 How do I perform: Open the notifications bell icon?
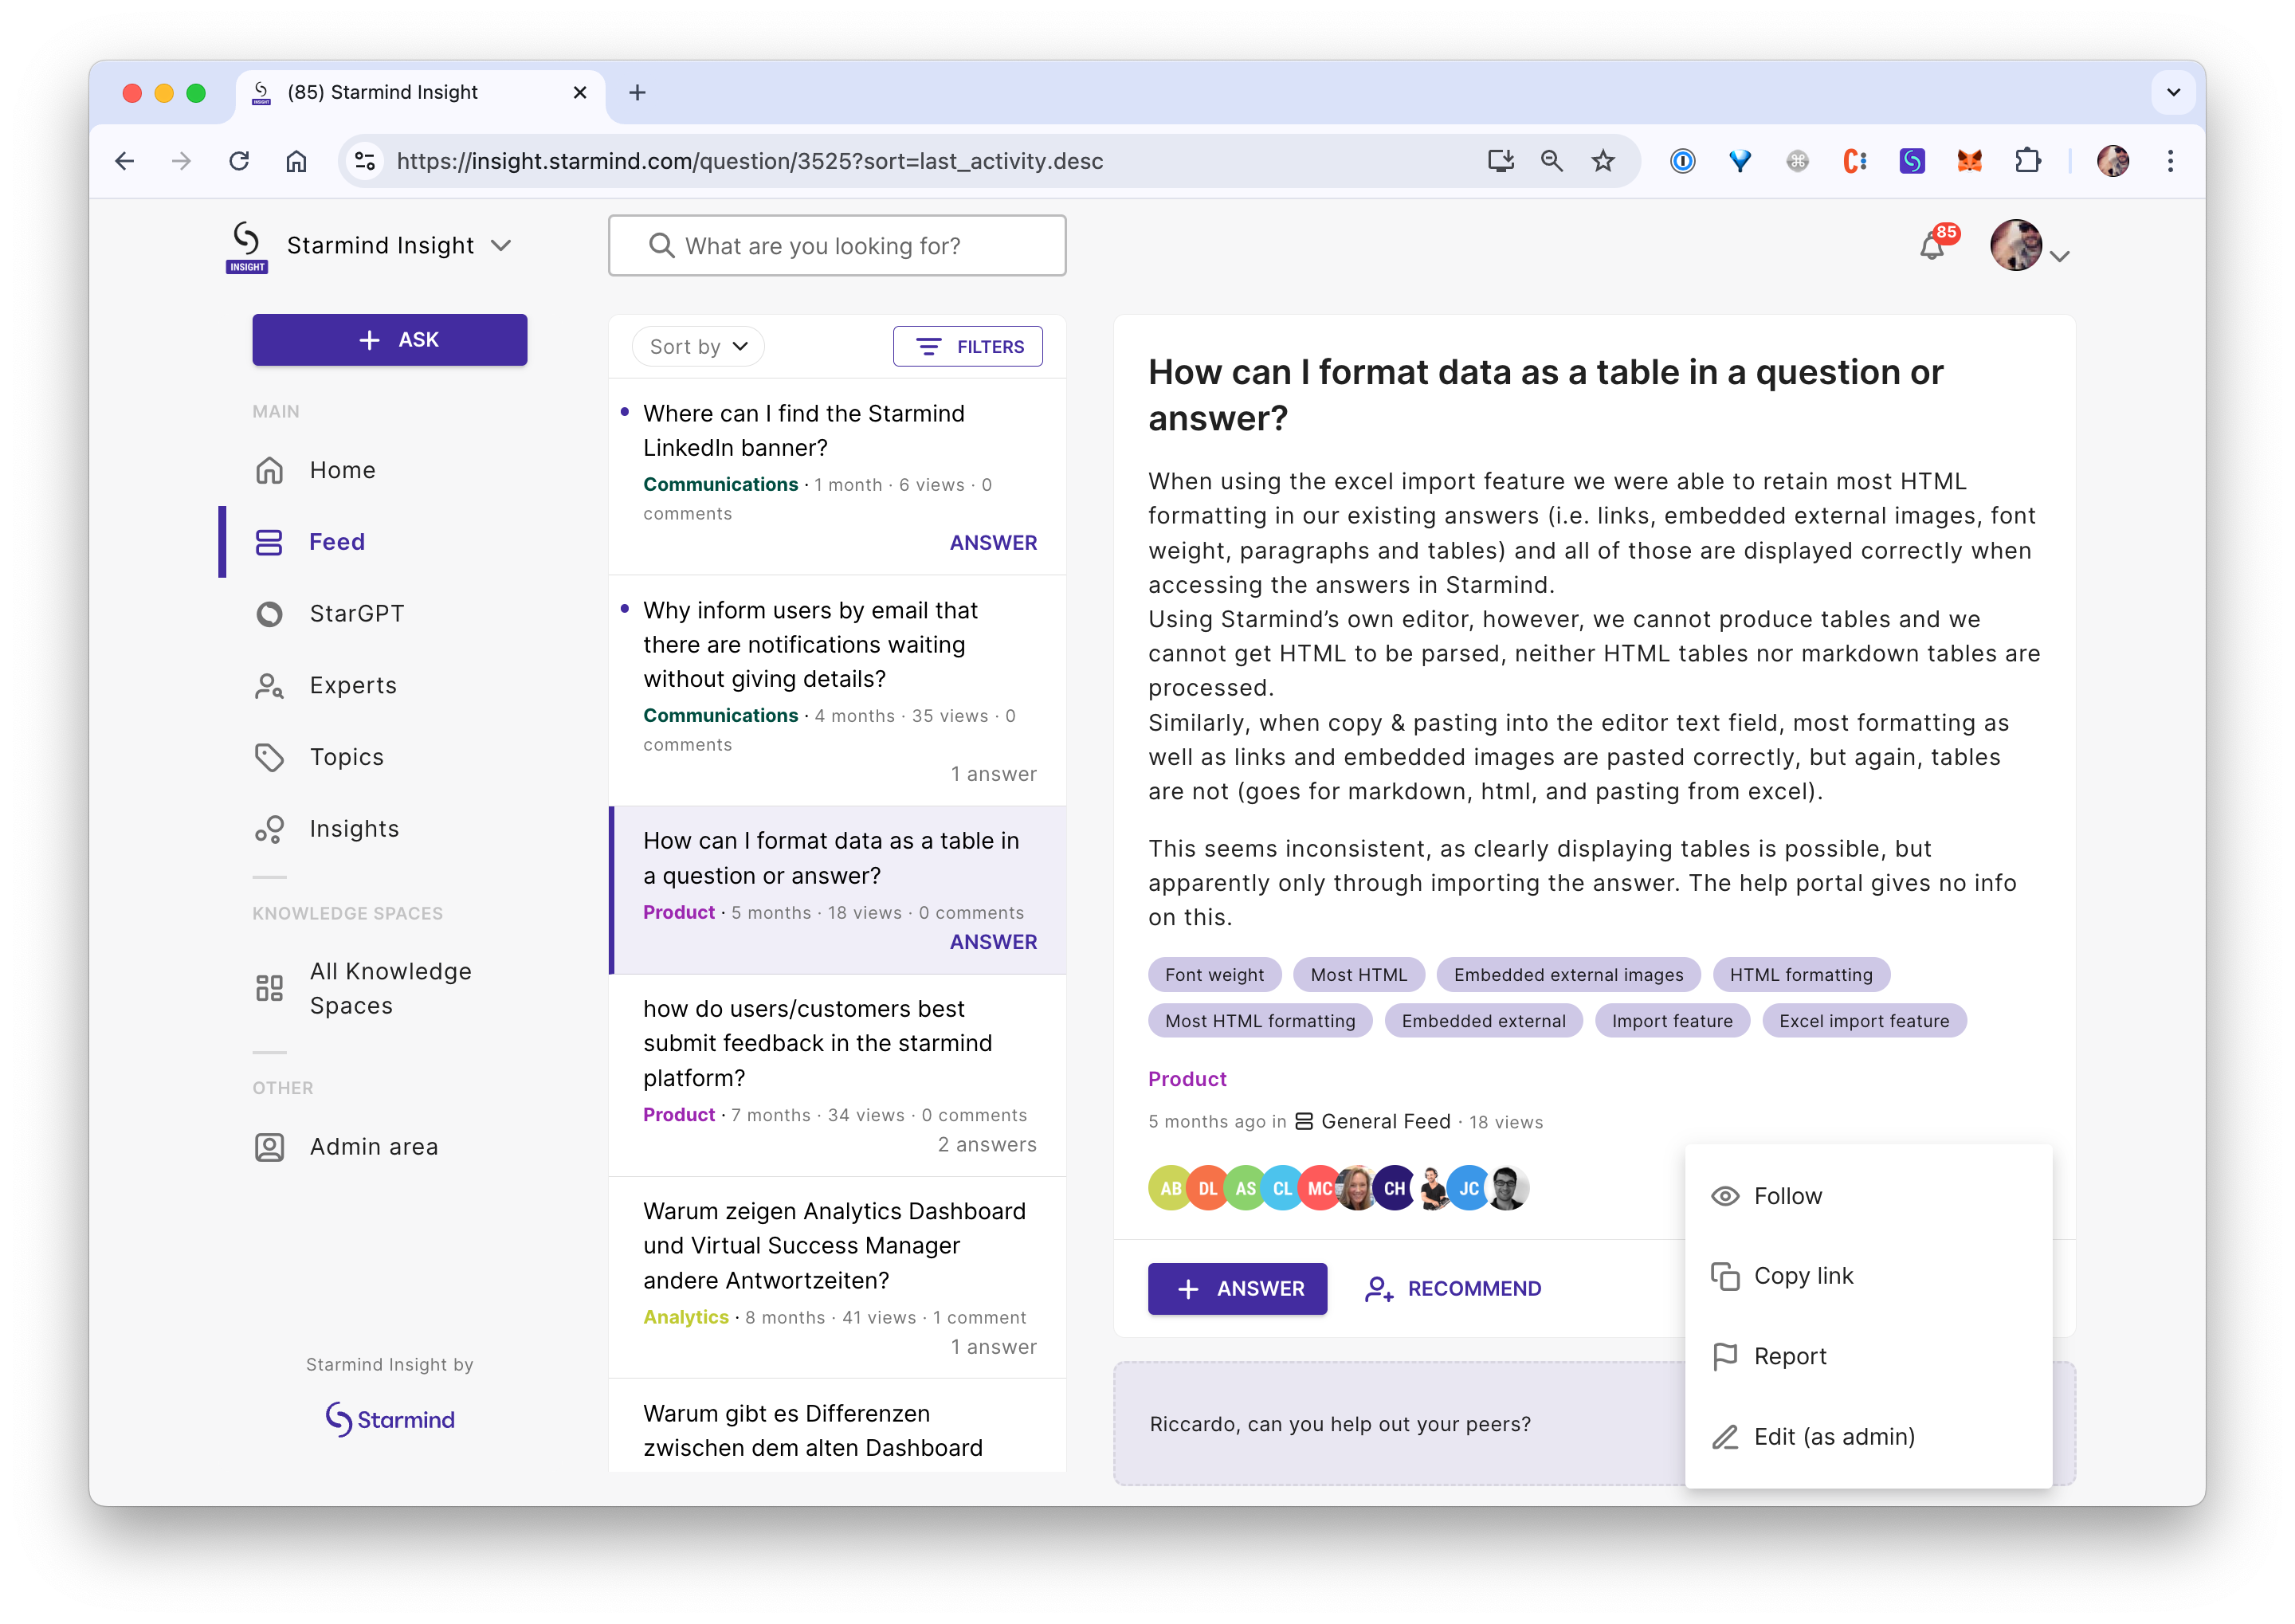pyautogui.click(x=1932, y=246)
